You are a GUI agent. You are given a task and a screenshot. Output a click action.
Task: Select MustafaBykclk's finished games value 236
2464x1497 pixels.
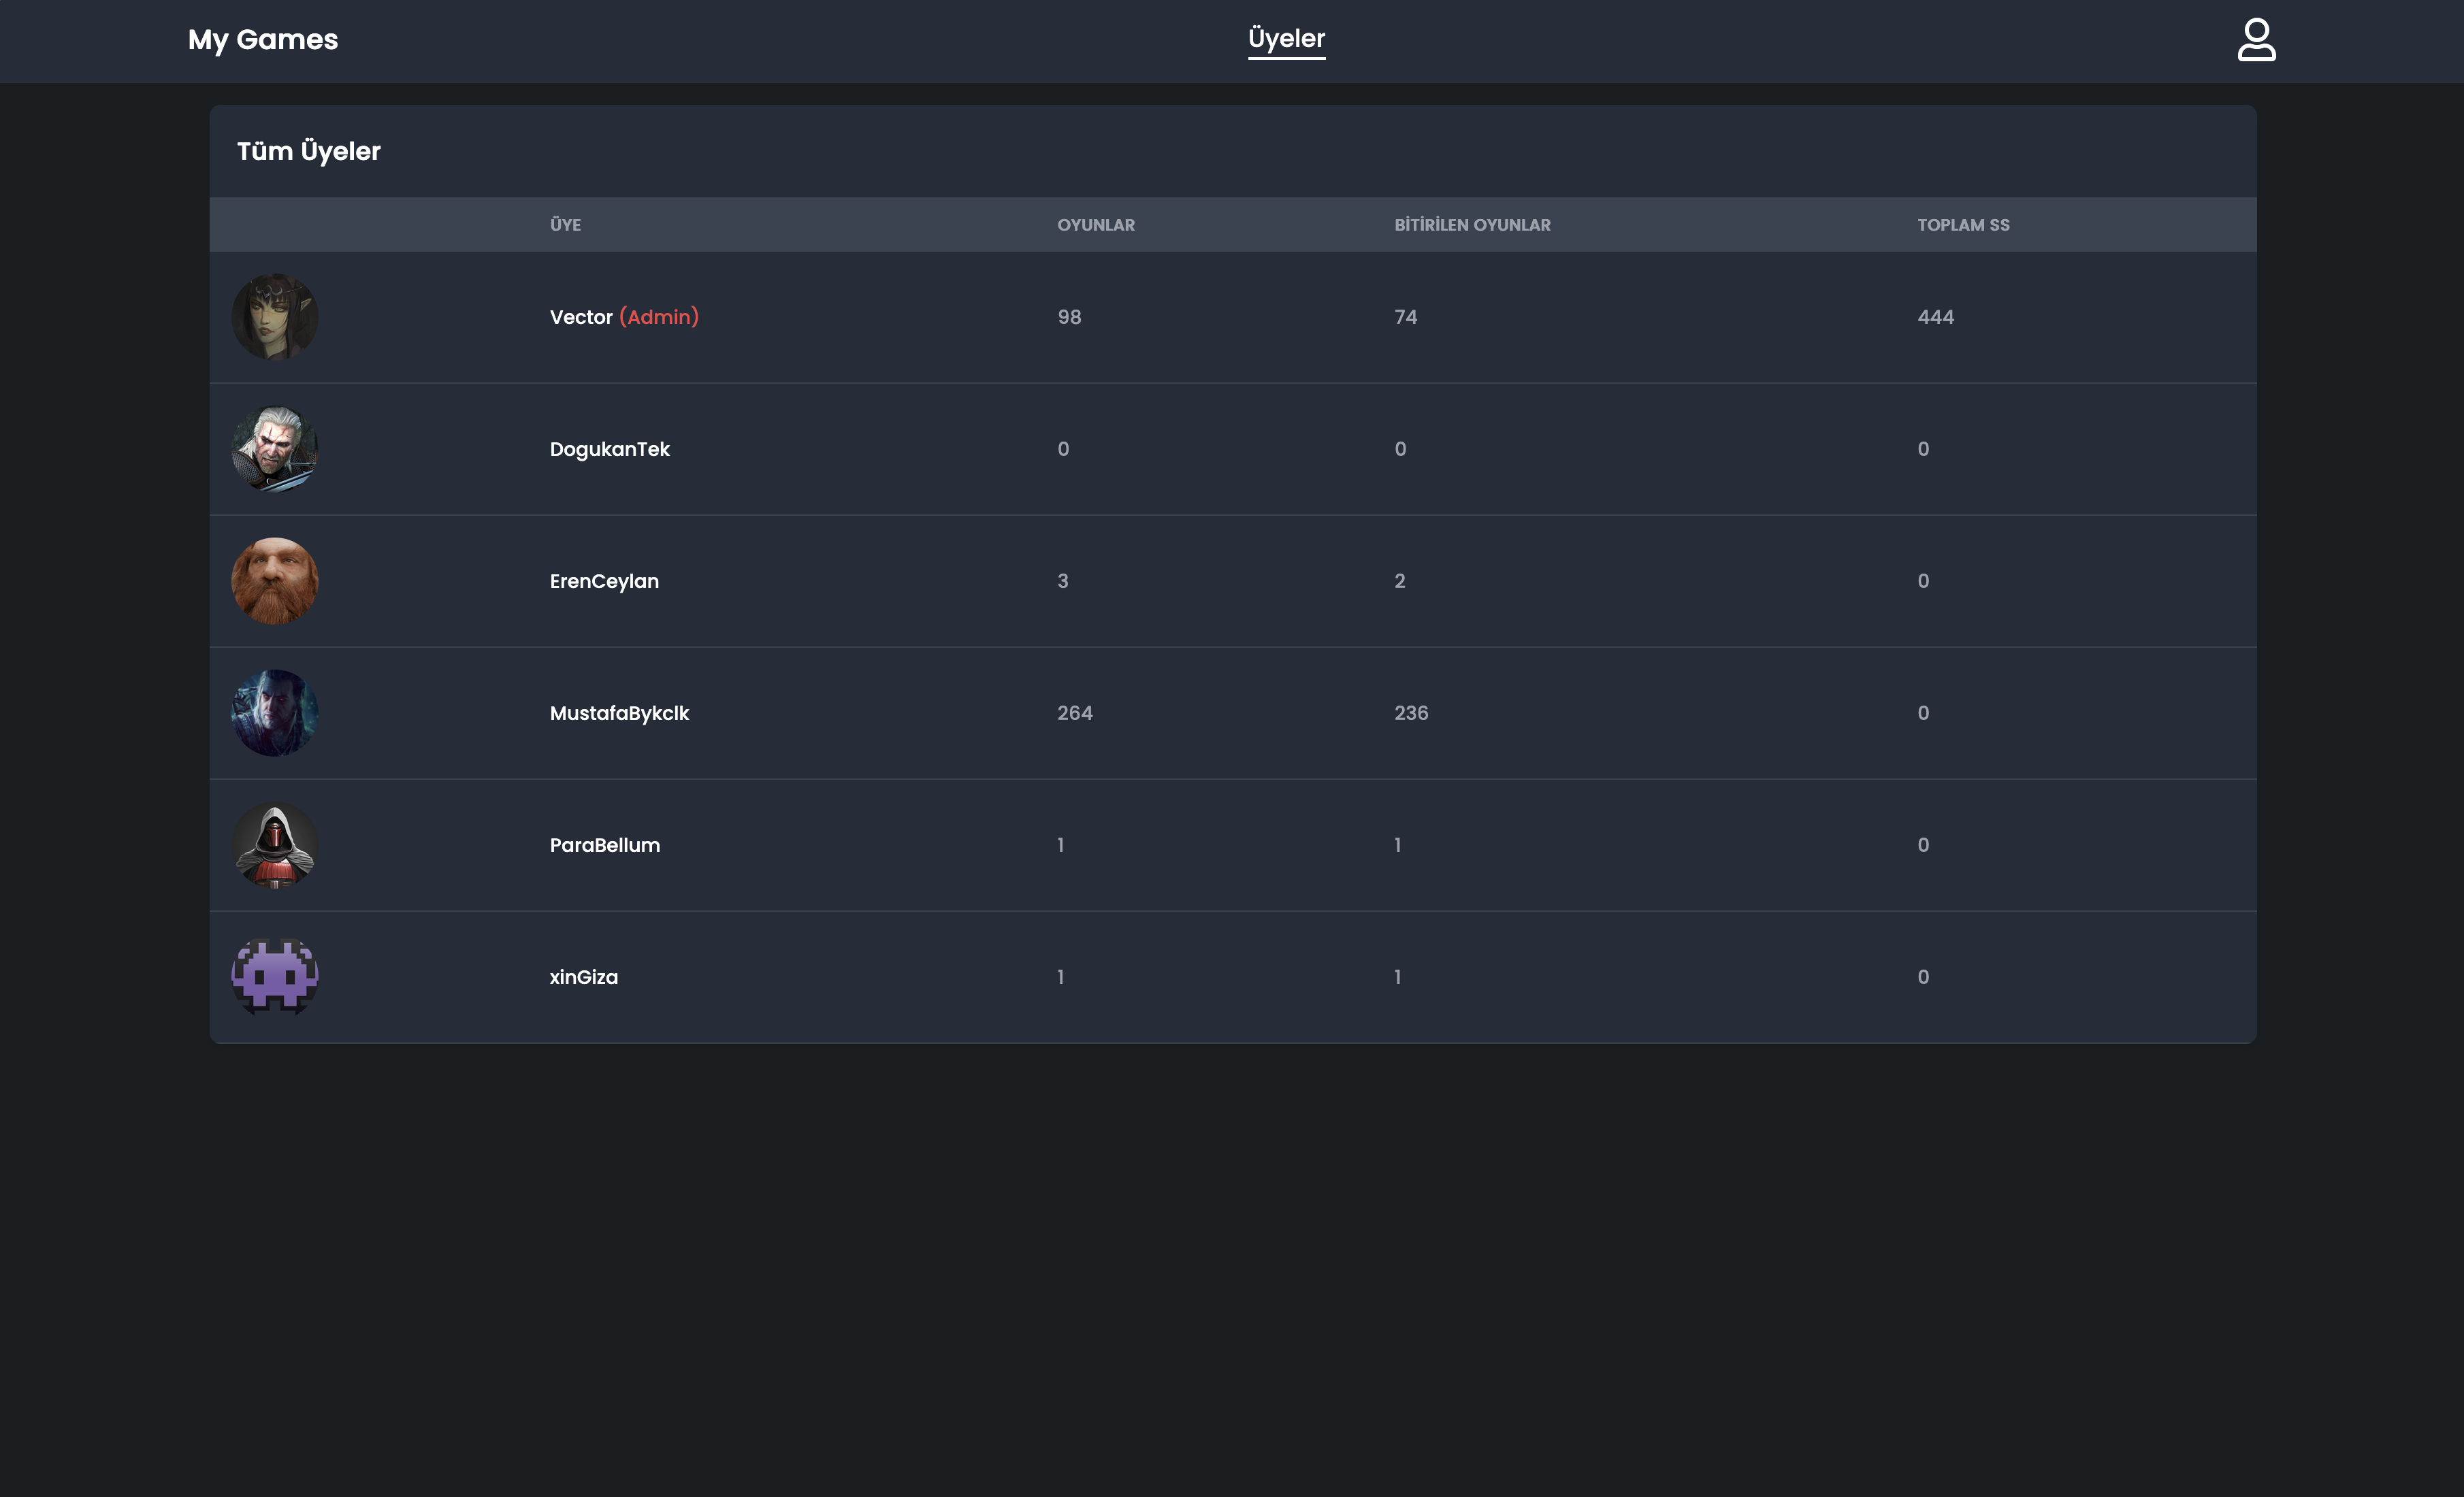point(1411,713)
